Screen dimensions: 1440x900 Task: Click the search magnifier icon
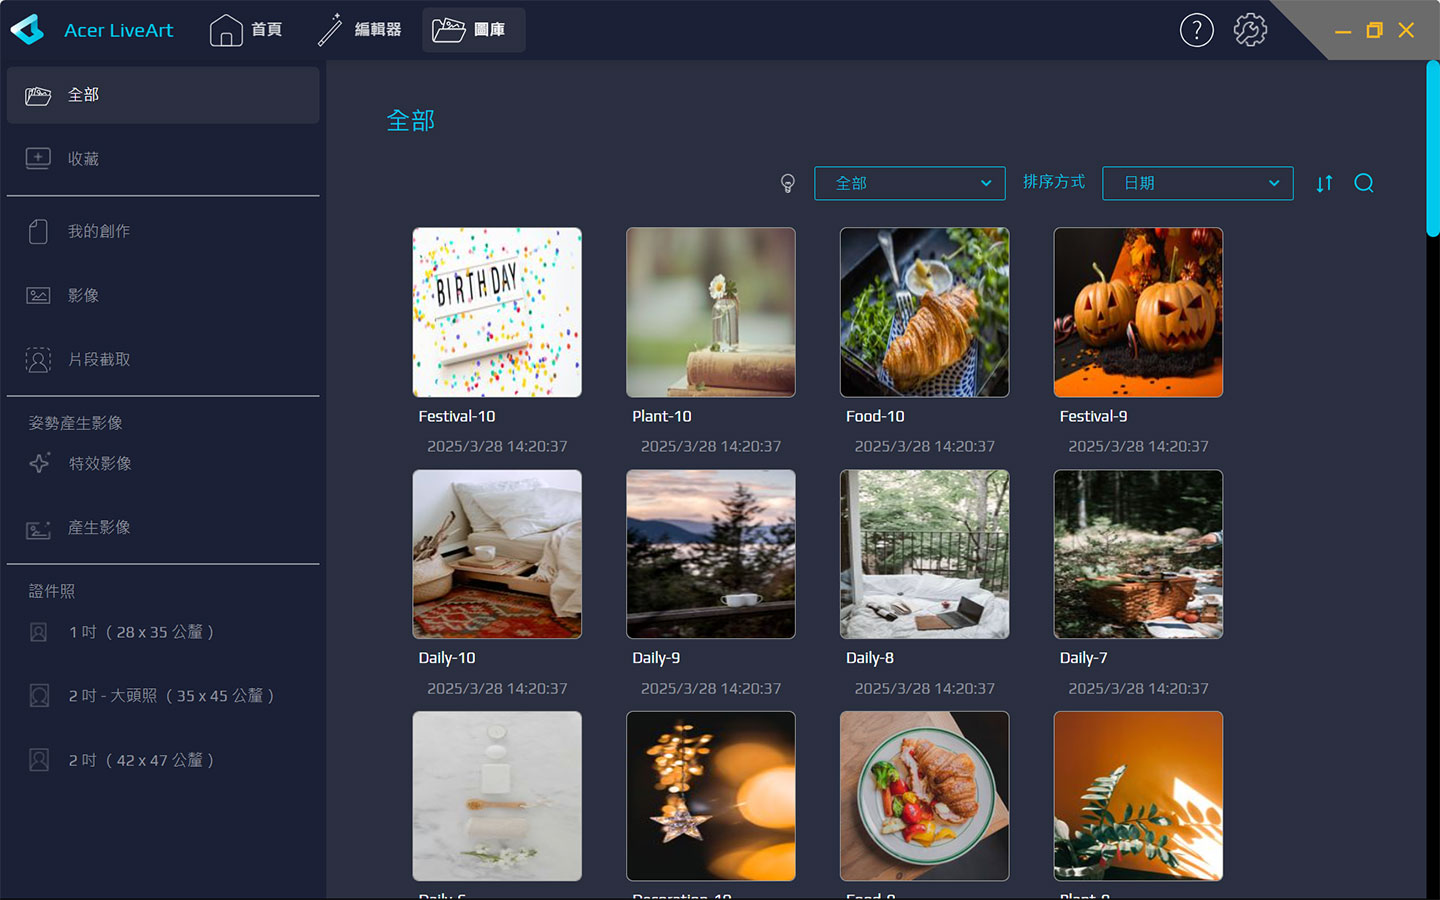[x=1364, y=183]
